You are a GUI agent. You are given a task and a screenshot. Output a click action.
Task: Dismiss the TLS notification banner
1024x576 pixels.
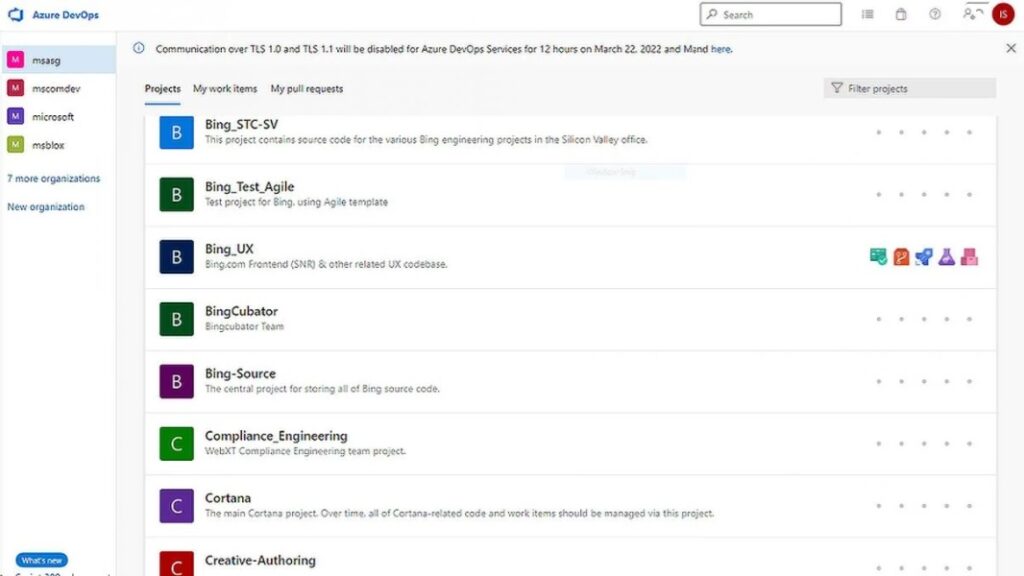pos(1010,47)
